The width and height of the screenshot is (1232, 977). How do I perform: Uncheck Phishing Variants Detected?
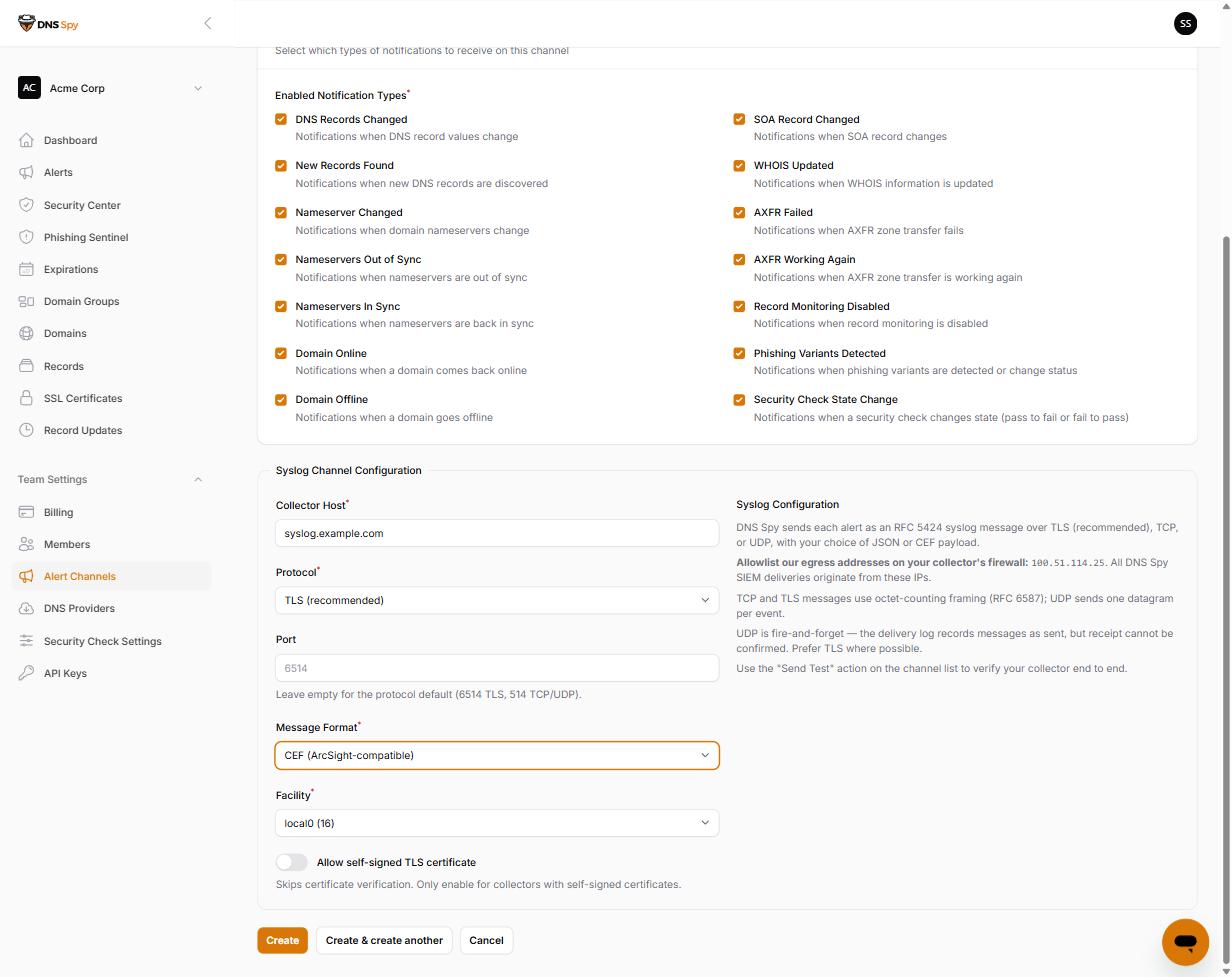739,353
